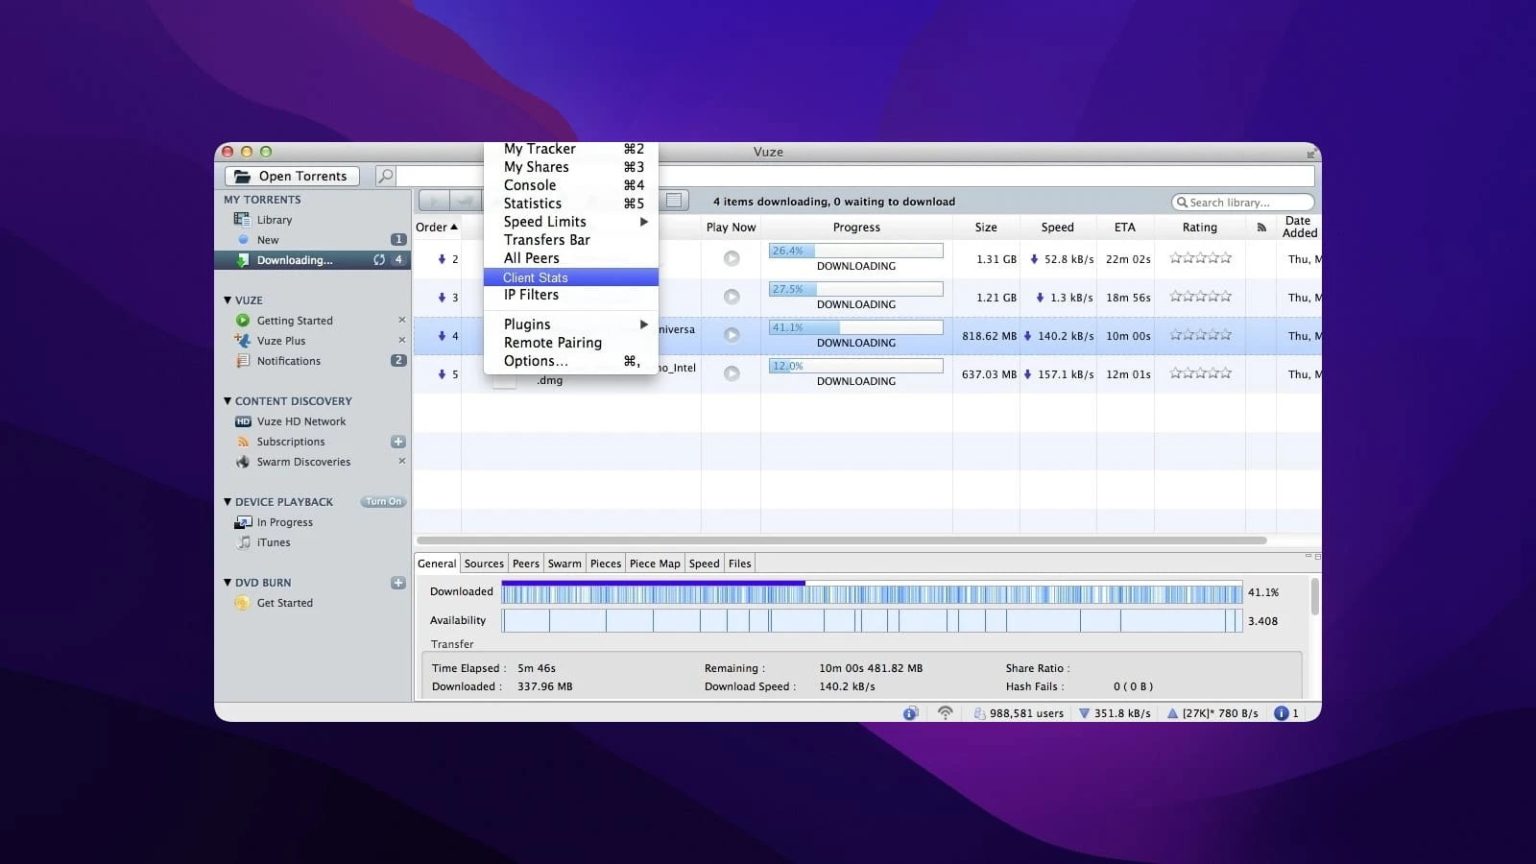Open Swarm Discoveries in the sidebar

click(x=304, y=461)
